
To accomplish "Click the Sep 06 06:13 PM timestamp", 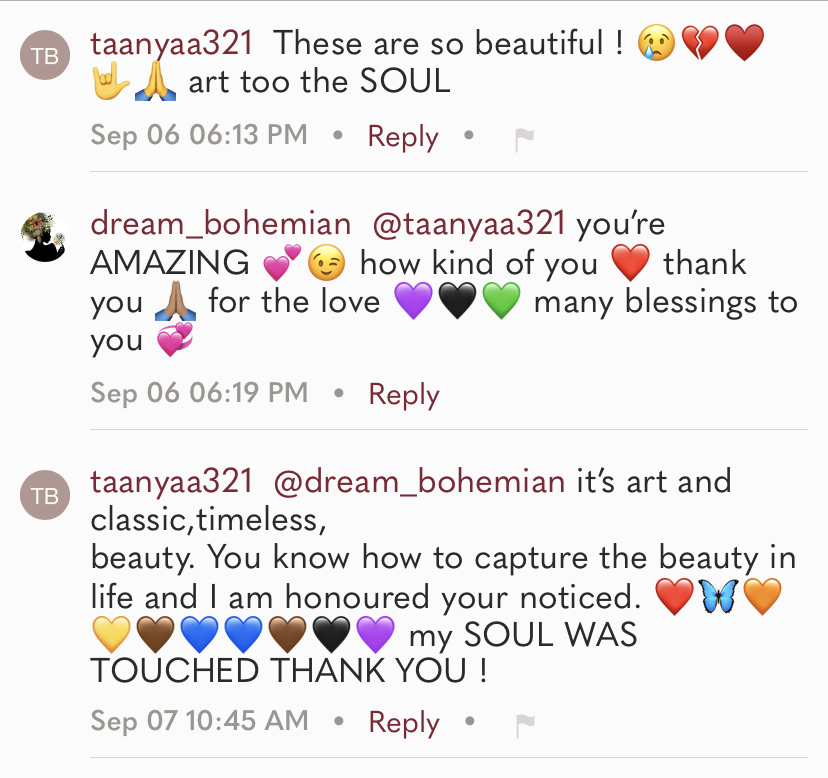I will pos(199,136).
